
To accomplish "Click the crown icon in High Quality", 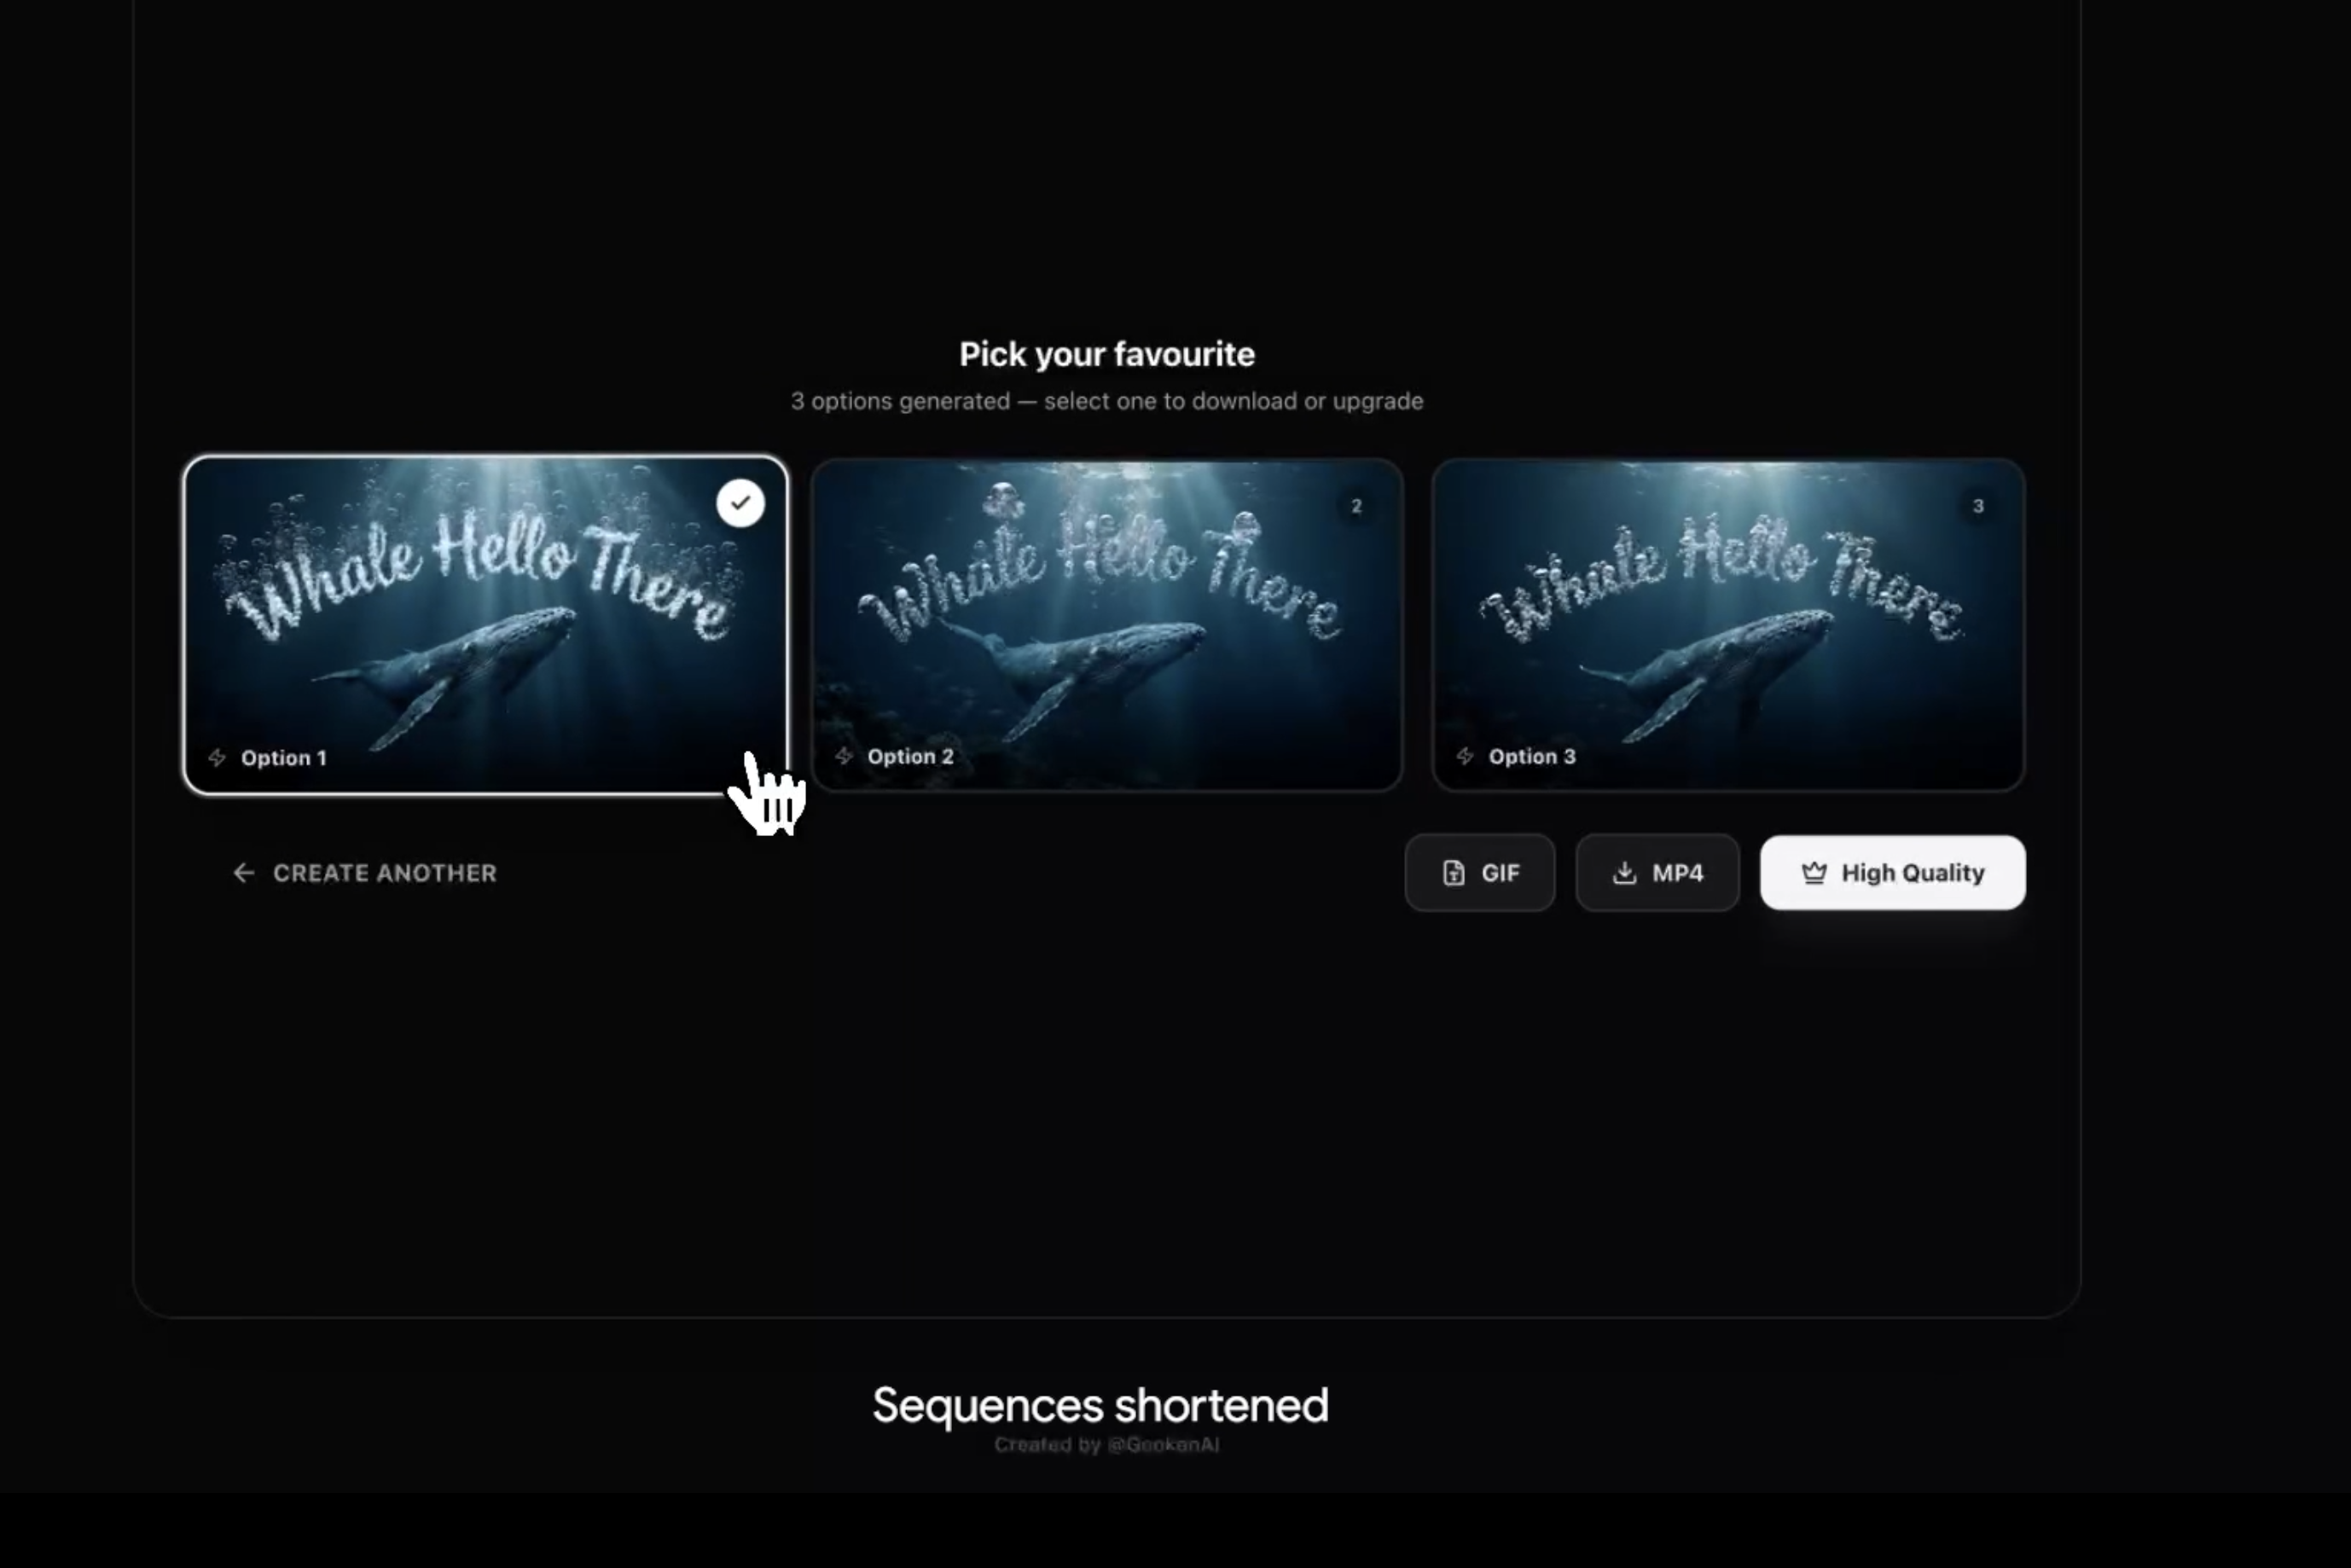I will (x=1814, y=873).
